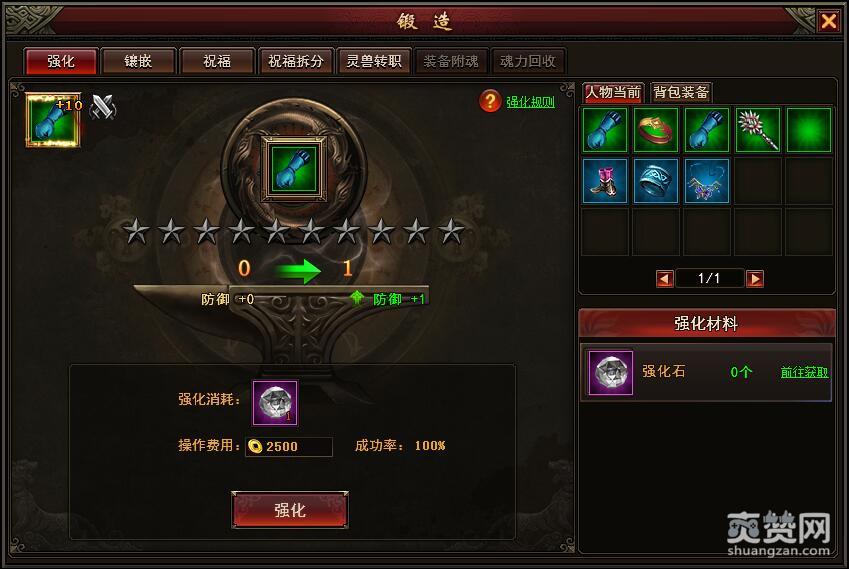849x569 pixels.
Task: Pick the pink boots equipment icon
Action: (605, 181)
